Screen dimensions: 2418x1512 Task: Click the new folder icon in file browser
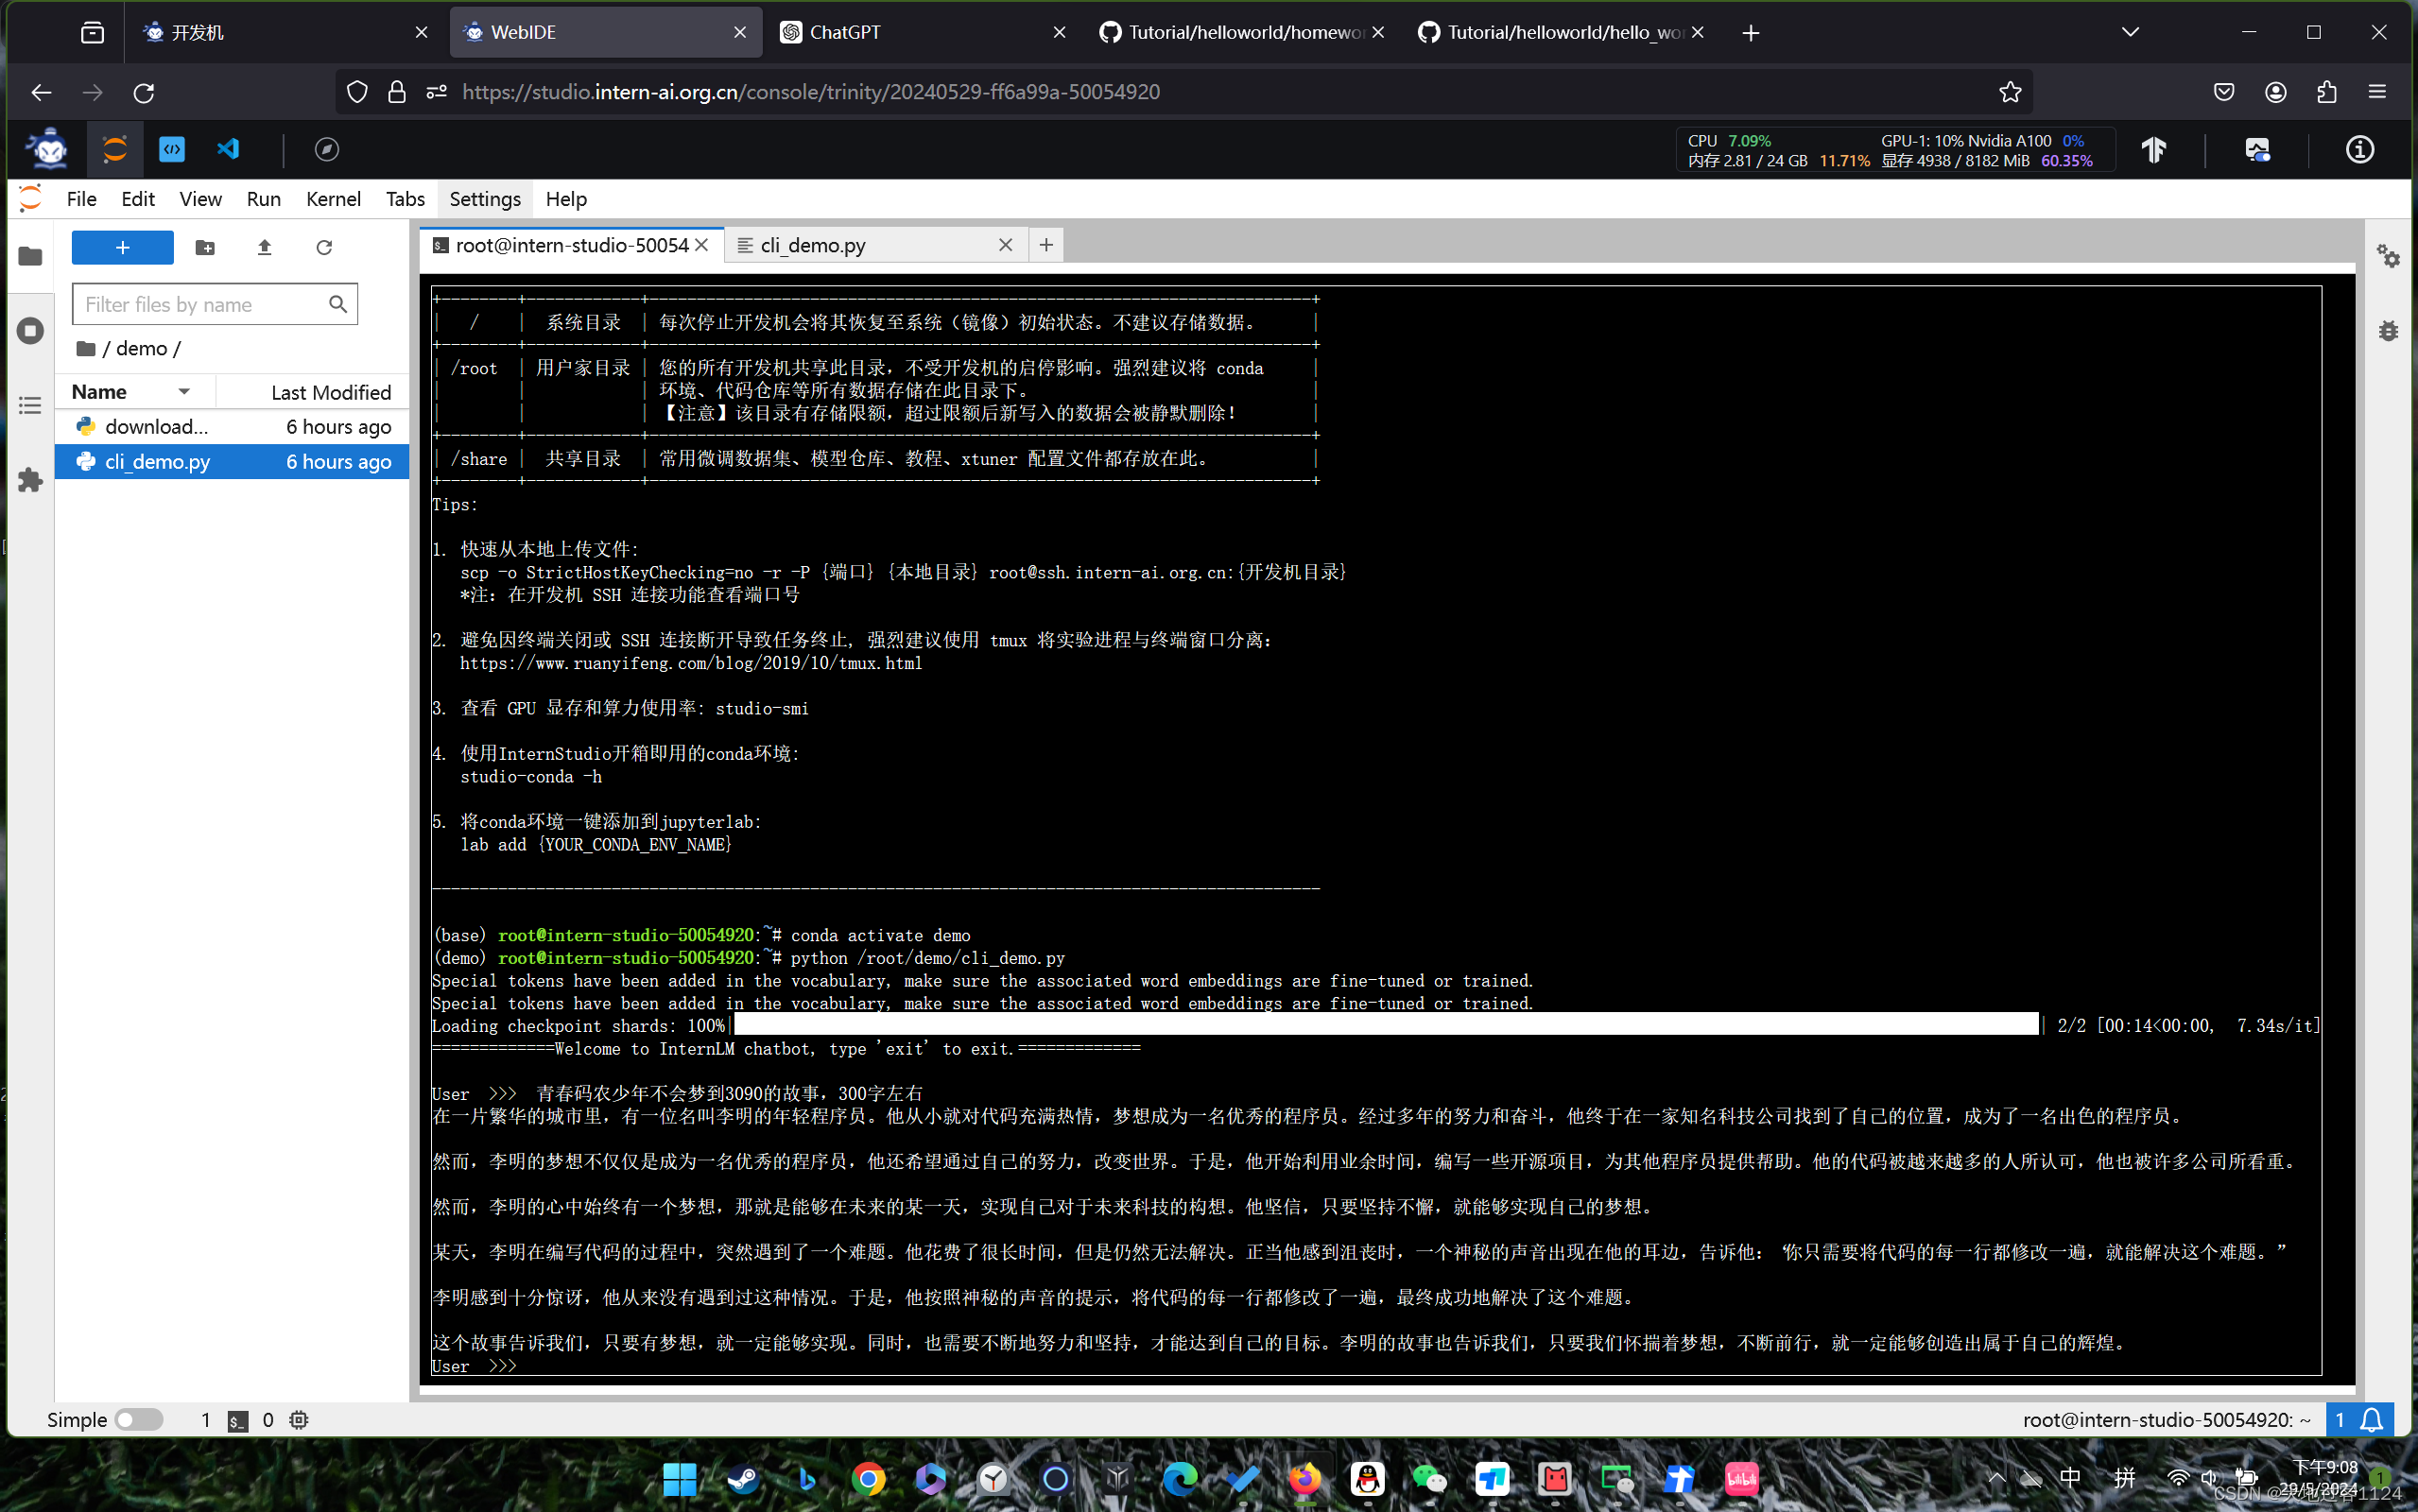coord(205,247)
